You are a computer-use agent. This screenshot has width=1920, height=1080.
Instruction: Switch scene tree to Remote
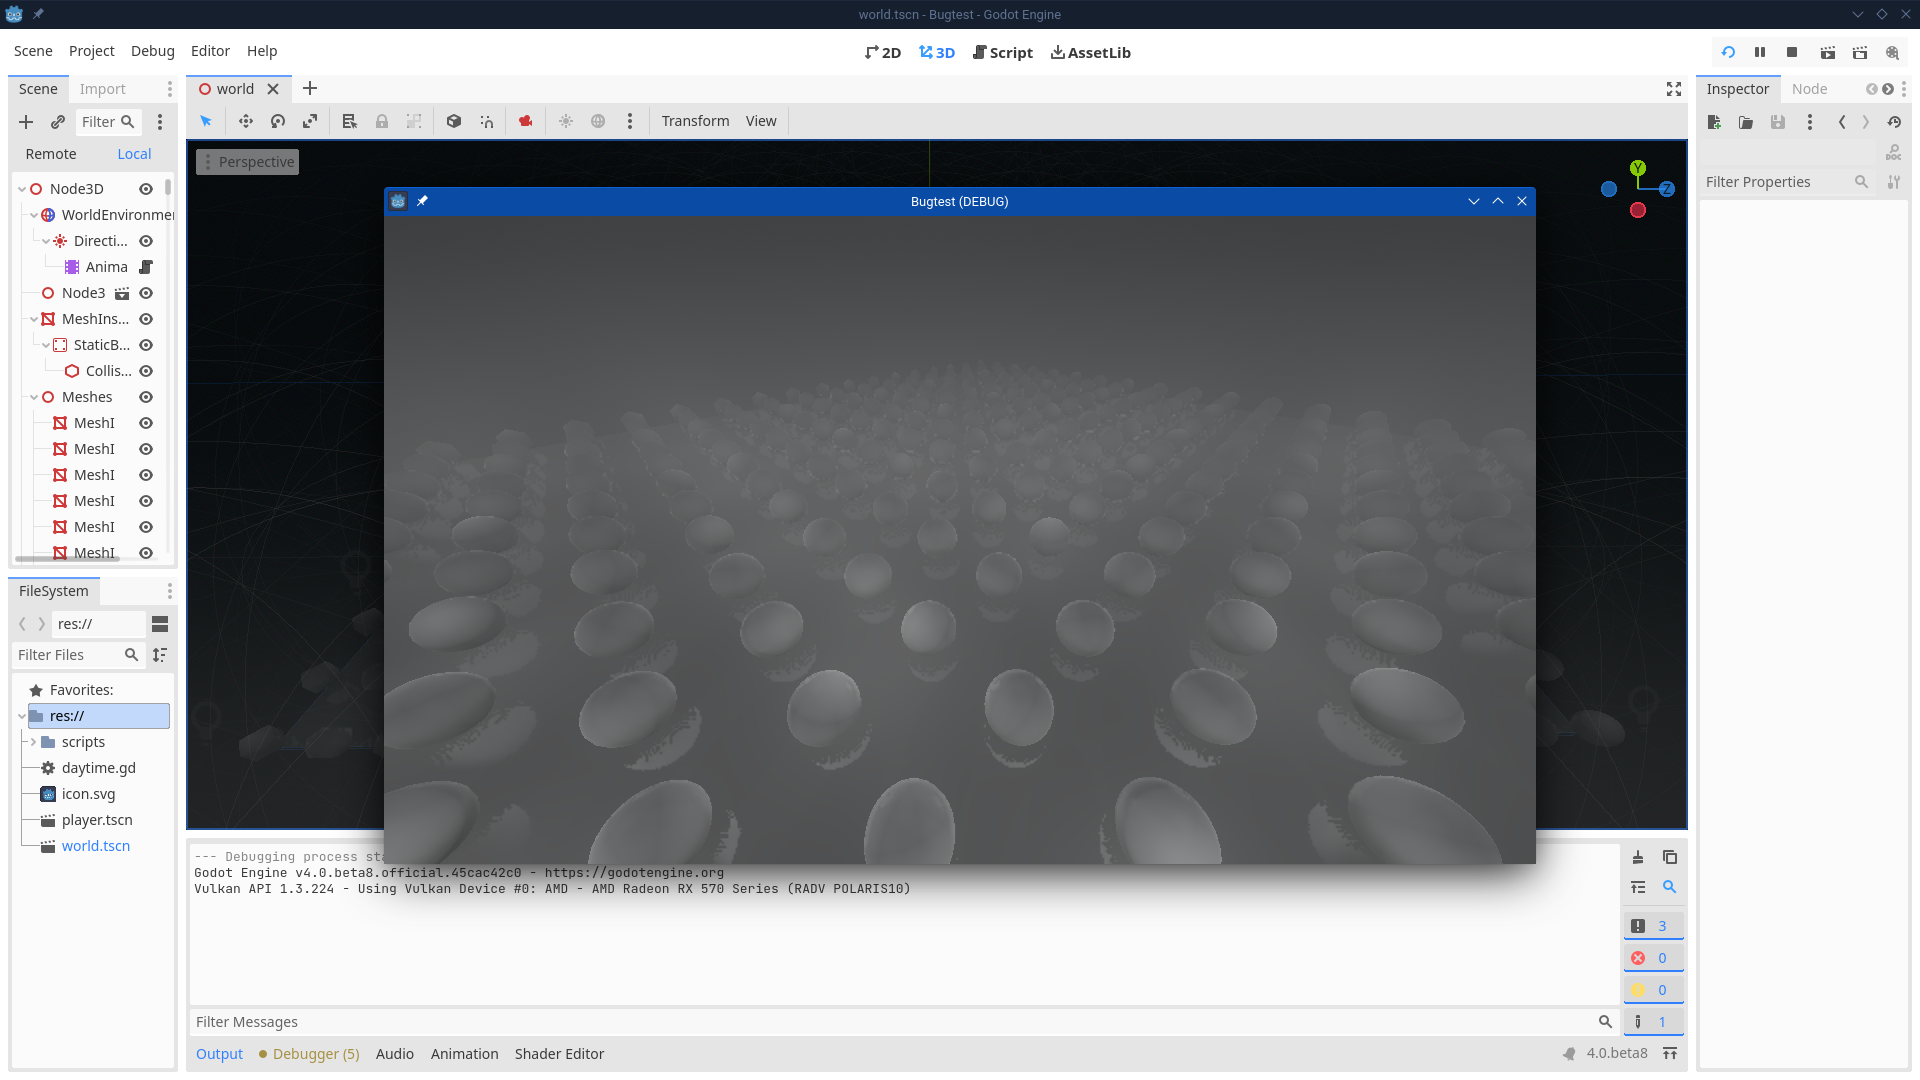click(51, 154)
